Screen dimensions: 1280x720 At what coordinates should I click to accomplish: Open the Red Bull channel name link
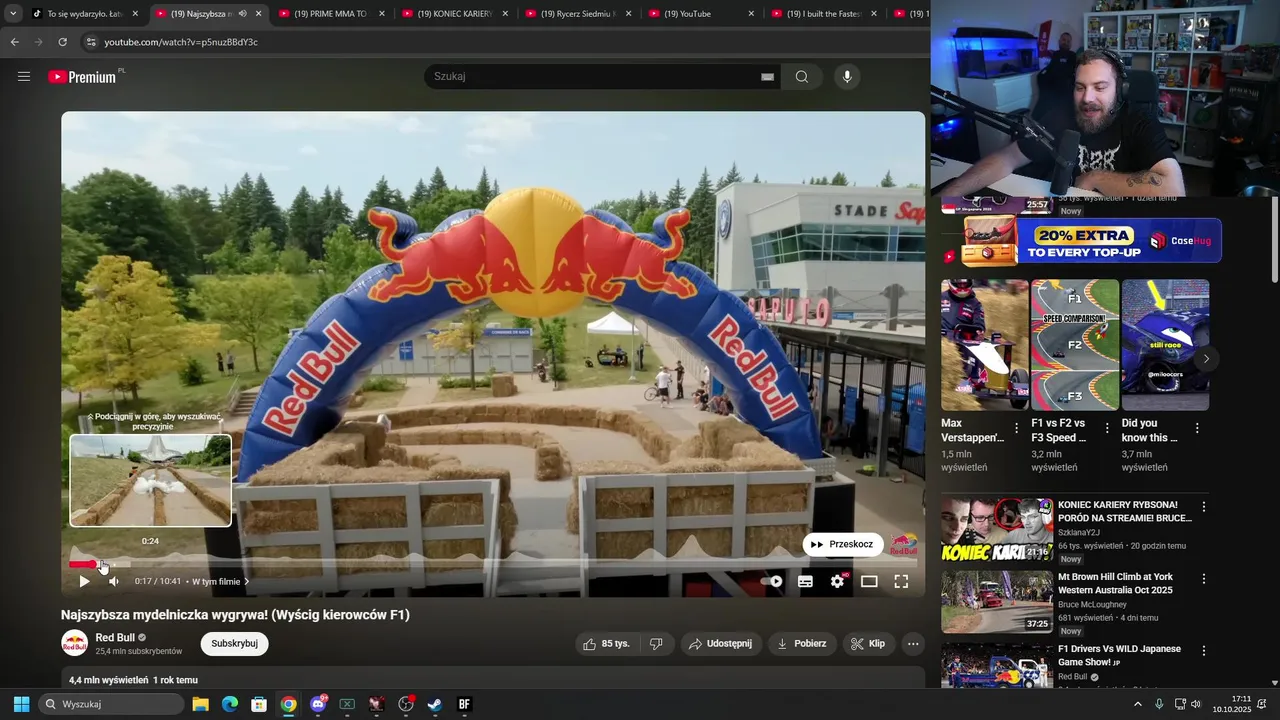pos(115,638)
